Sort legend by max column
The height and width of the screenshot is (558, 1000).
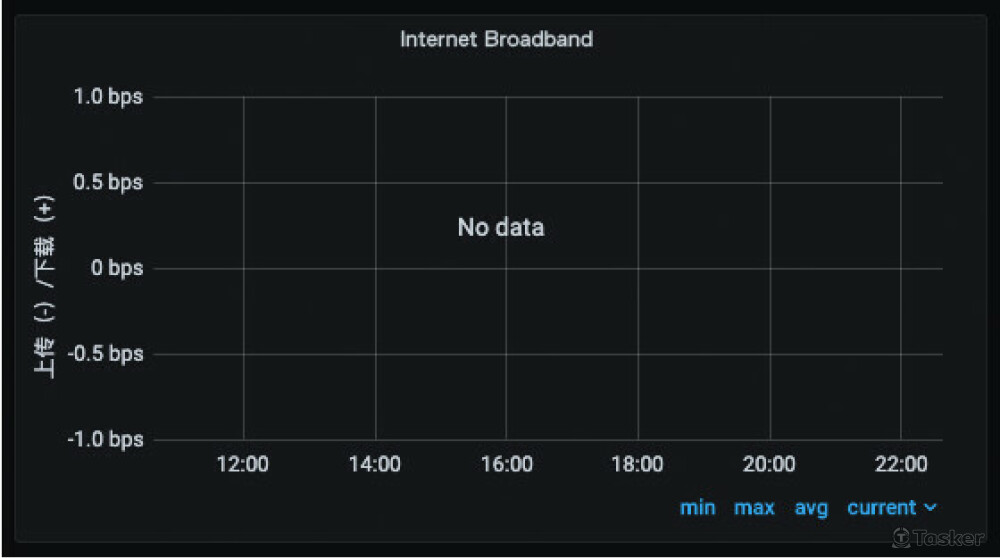tap(754, 508)
